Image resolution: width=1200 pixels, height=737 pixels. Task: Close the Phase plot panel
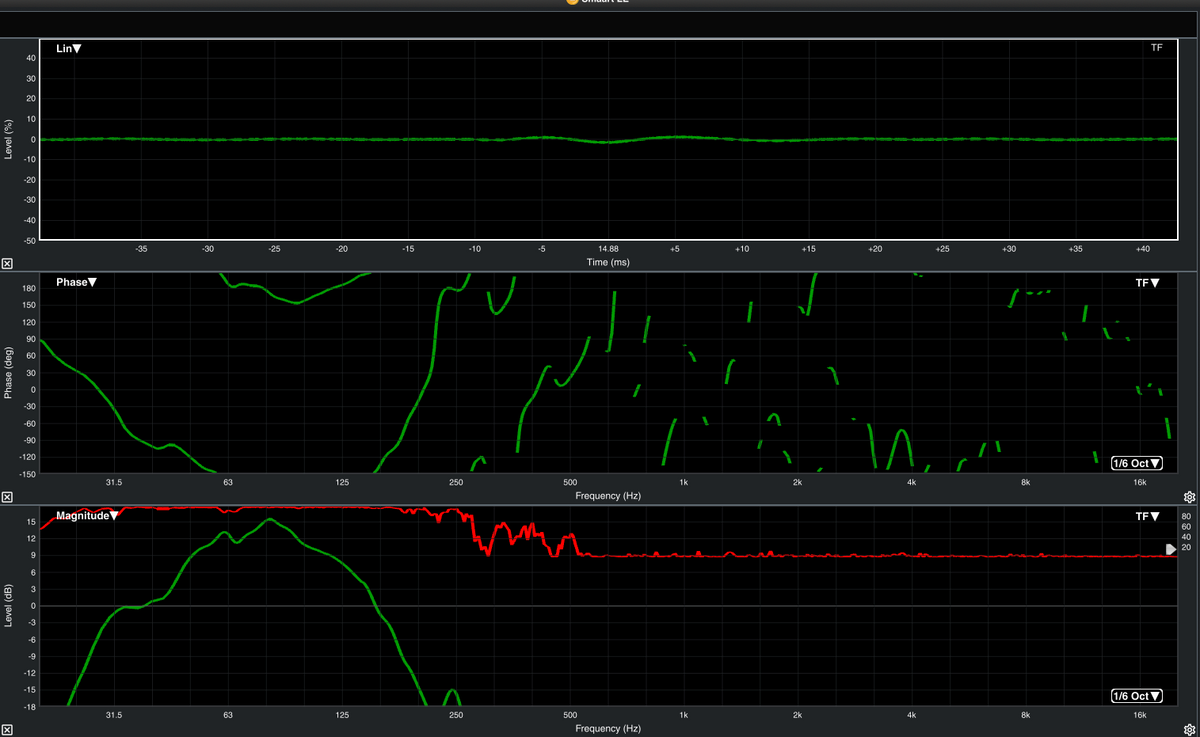point(7,497)
